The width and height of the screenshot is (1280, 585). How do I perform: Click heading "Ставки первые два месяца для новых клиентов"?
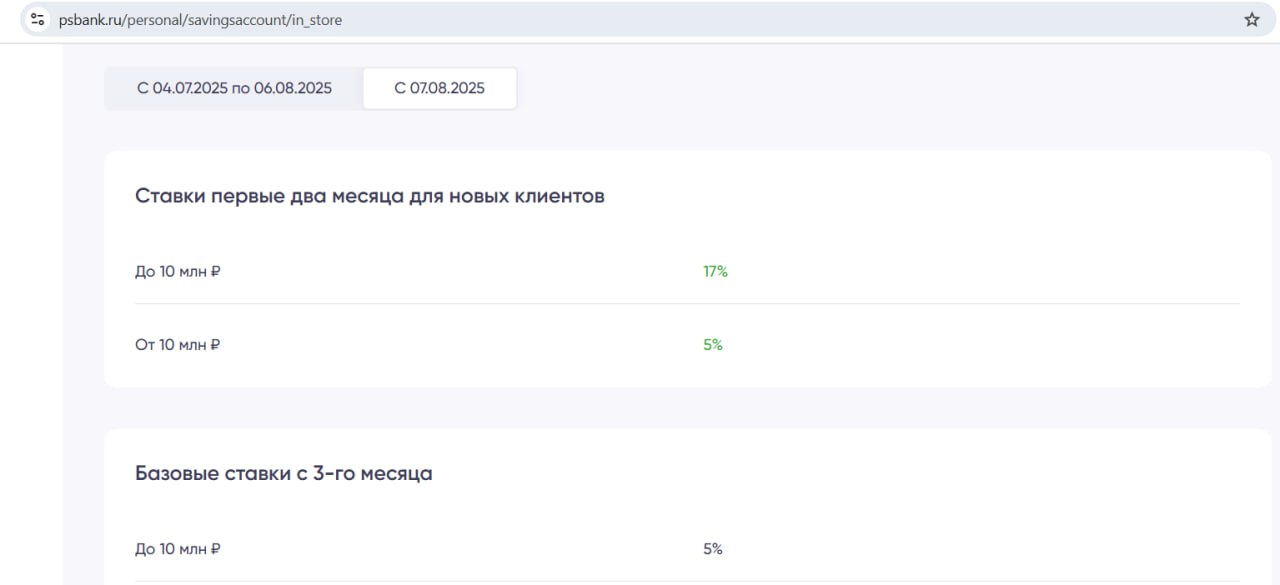point(369,196)
